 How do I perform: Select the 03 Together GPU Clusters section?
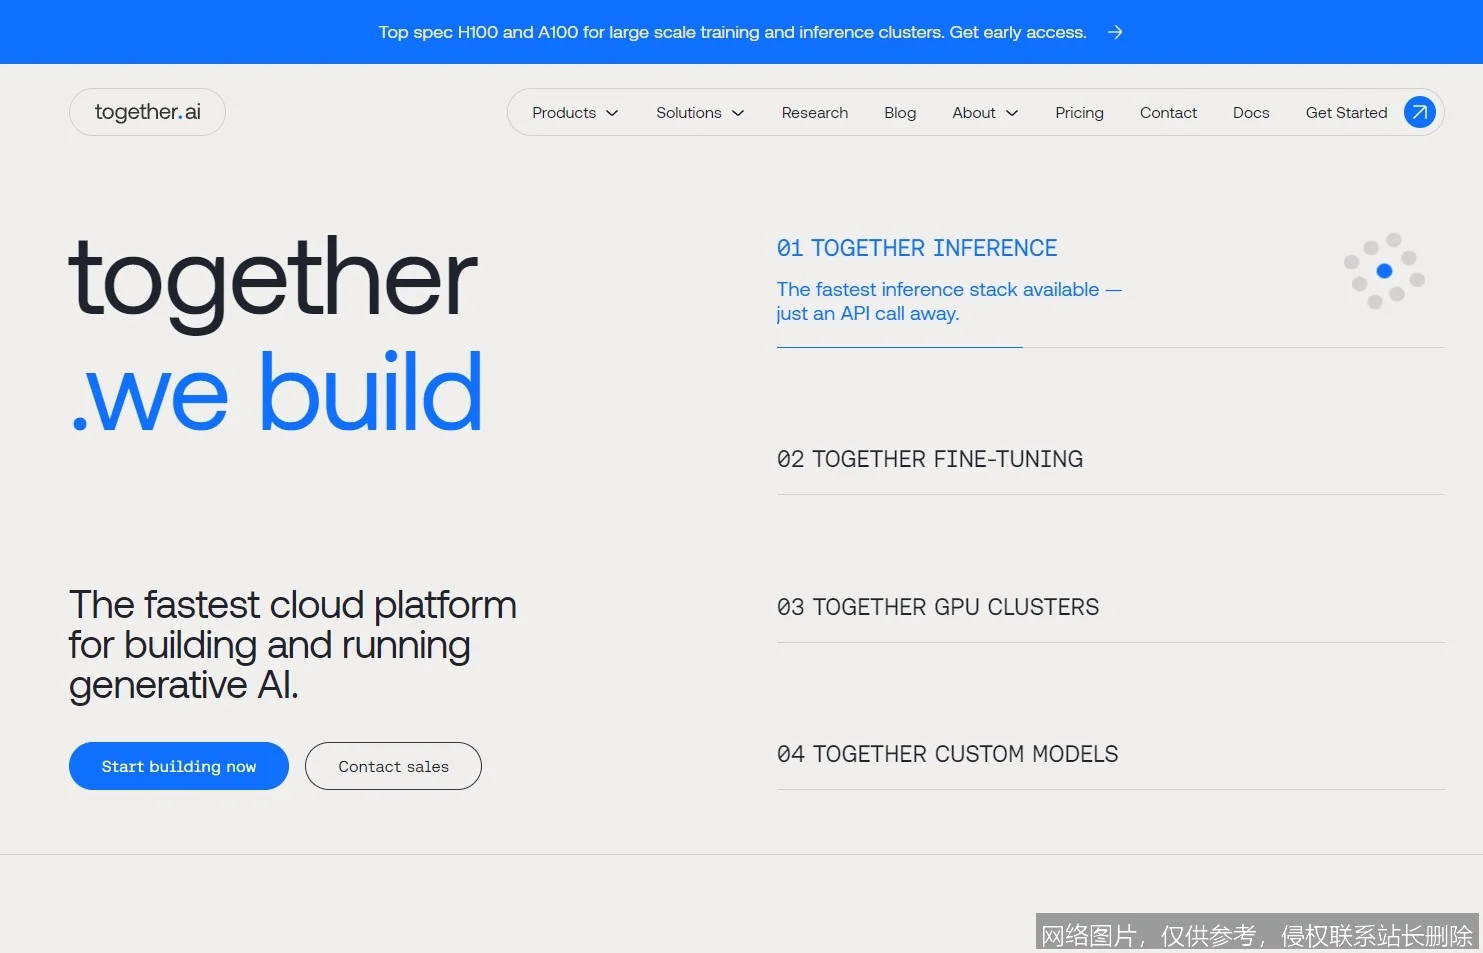tap(937, 607)
